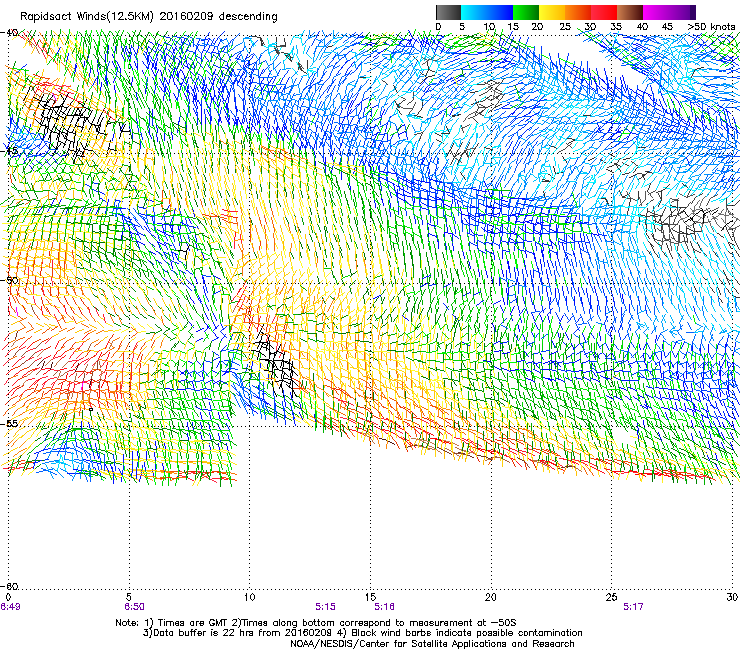Click the '20' longitude label on bottom axis
This screenshot has width=740, height=650.
click(x=491, y=598)
